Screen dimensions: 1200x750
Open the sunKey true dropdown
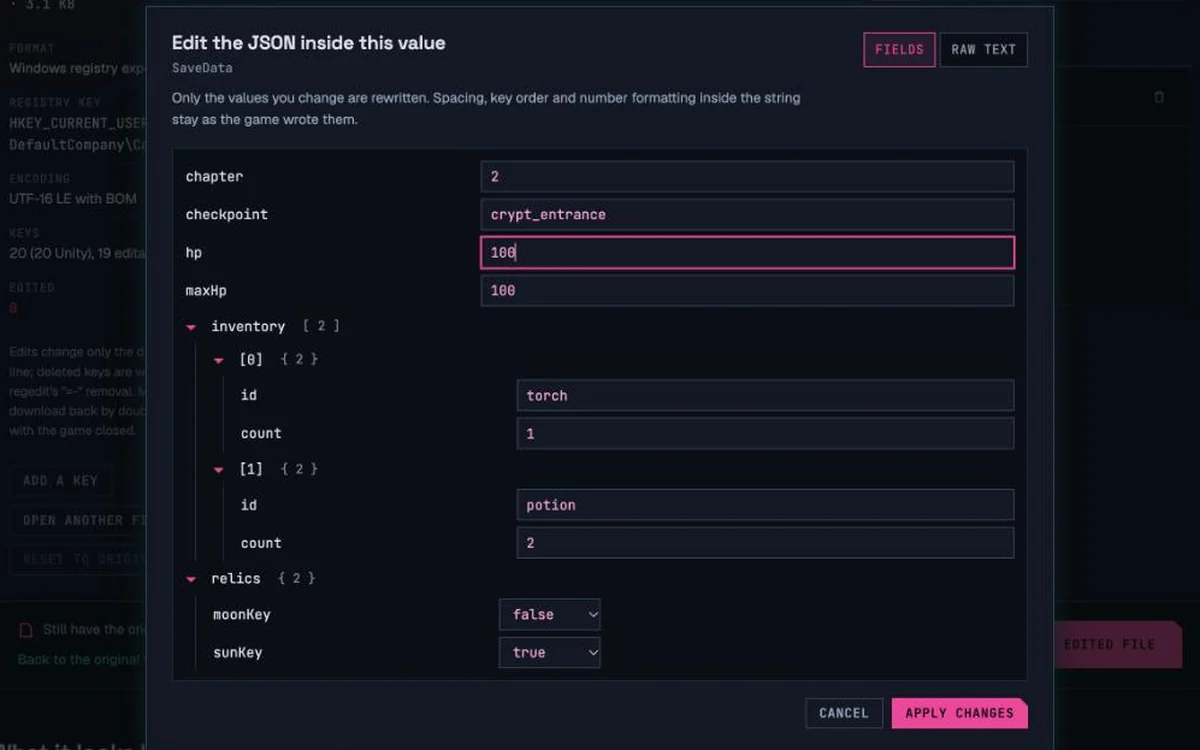coord(550,653)
